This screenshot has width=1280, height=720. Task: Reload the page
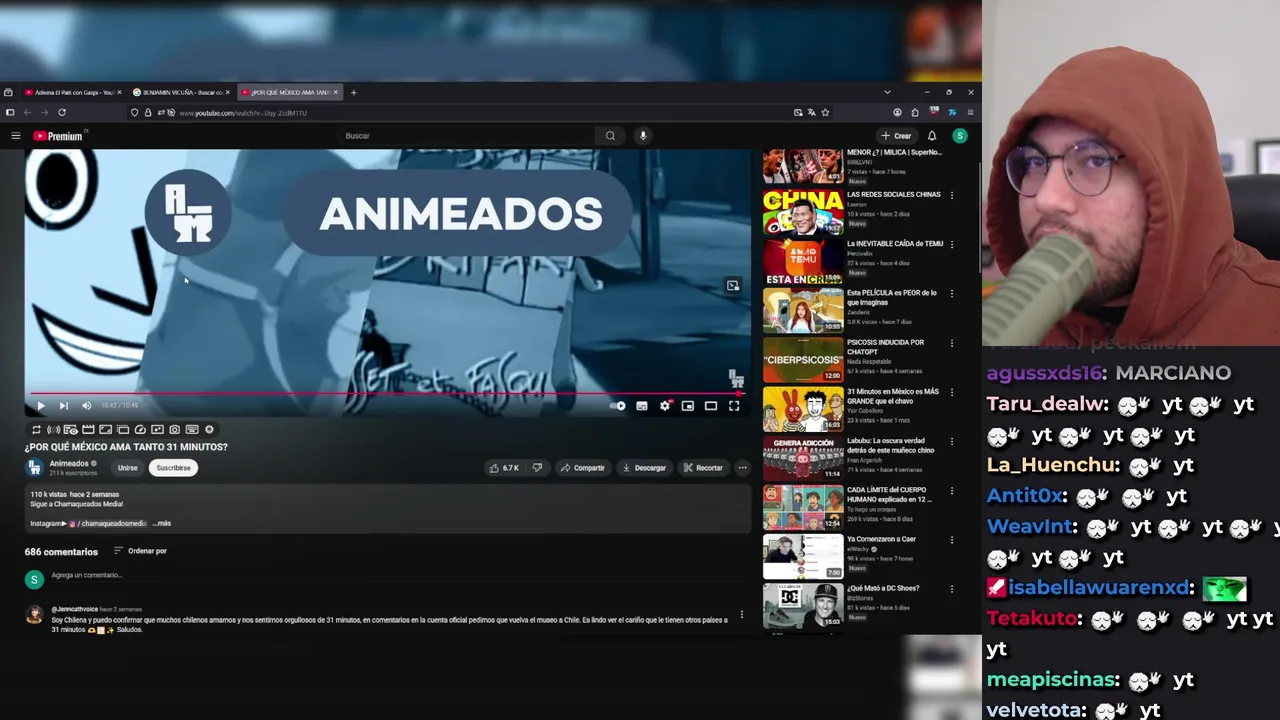62,113
